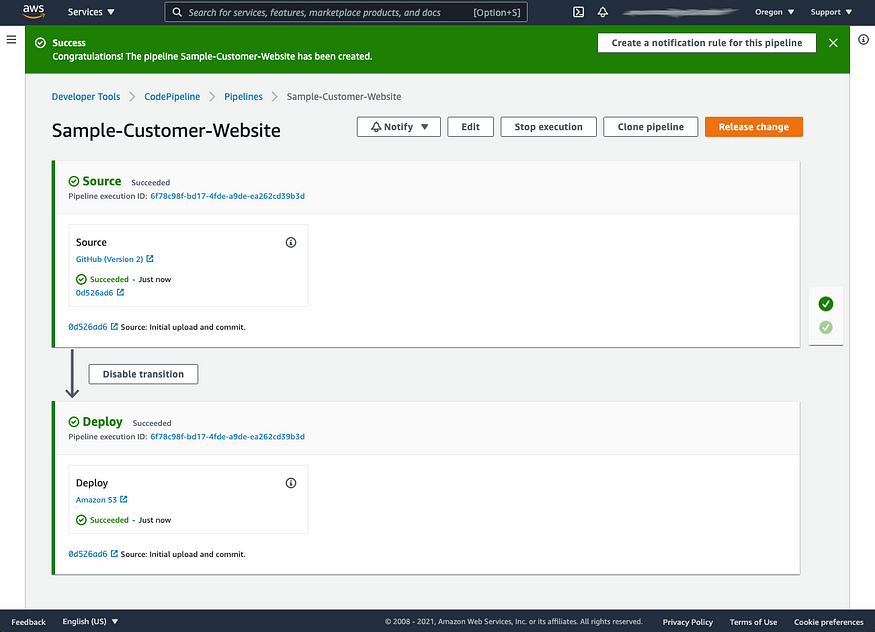Screen dimensions: 875x632
Task: Click Disable transition button
Action: point(143,374)
